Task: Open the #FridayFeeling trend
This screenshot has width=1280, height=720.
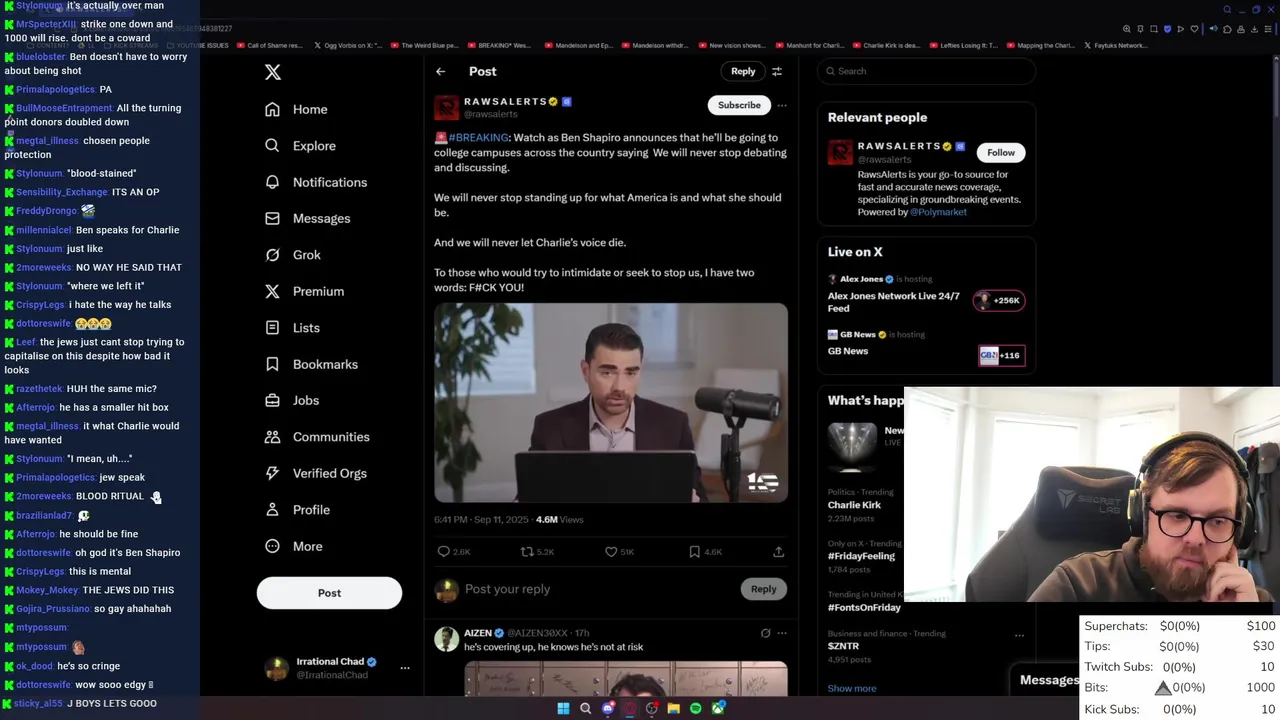Action: point(861,556)
